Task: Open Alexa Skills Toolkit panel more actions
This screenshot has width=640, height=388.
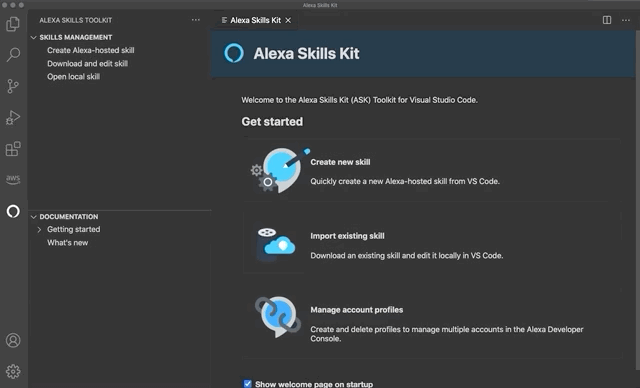Action: [x=196, y=20]
